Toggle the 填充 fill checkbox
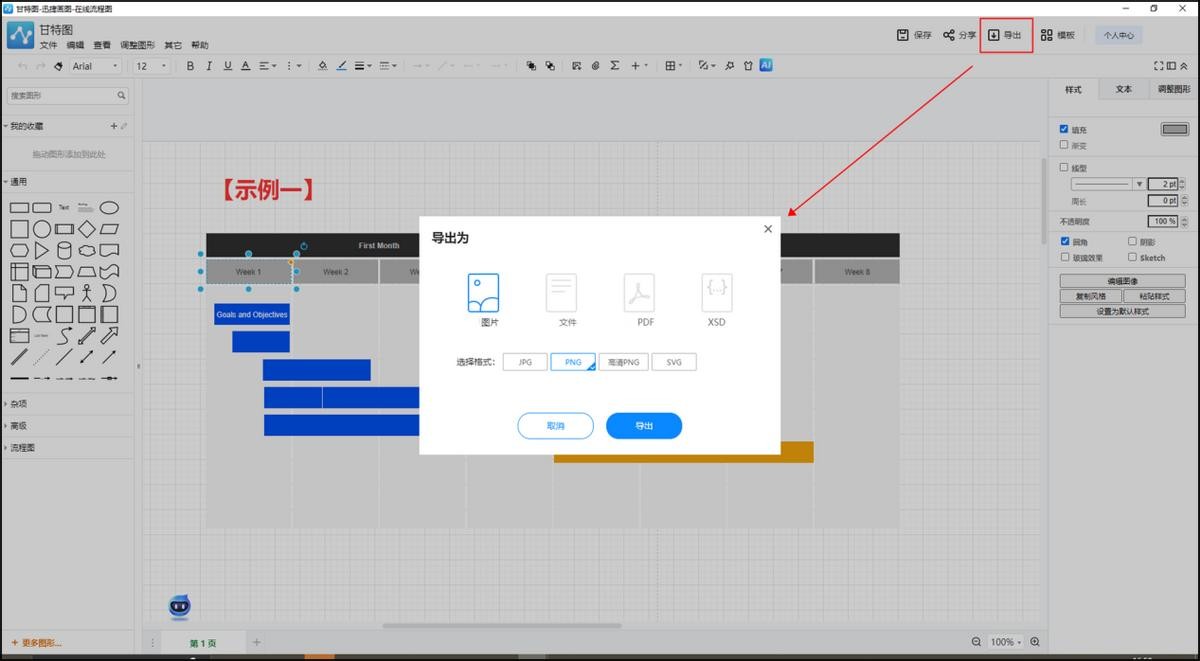 pyautogui.click(x=1064, y=129)
